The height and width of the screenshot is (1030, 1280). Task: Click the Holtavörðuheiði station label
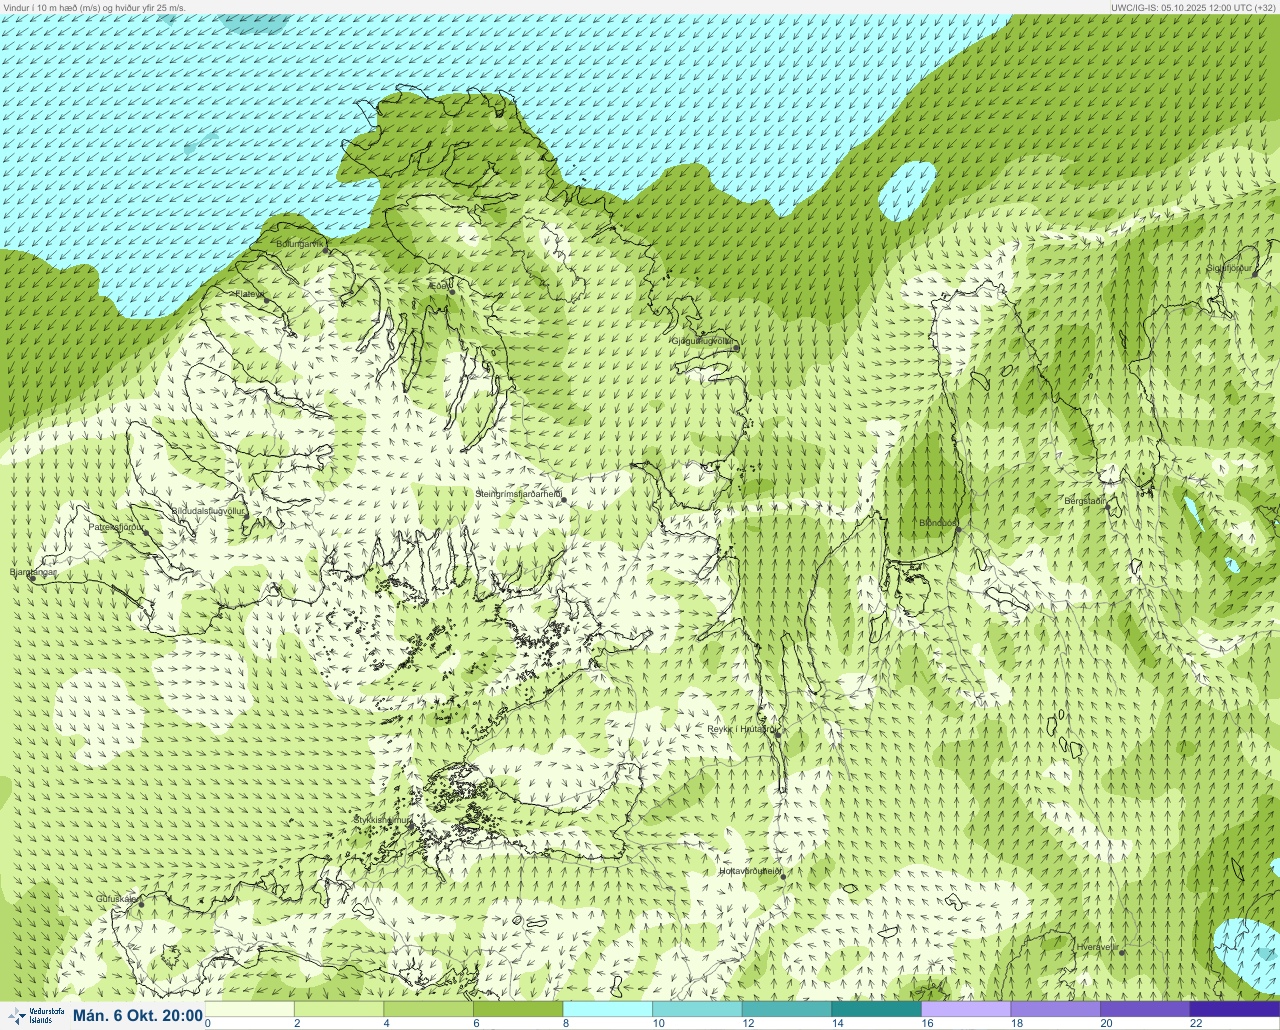(750, 871)
